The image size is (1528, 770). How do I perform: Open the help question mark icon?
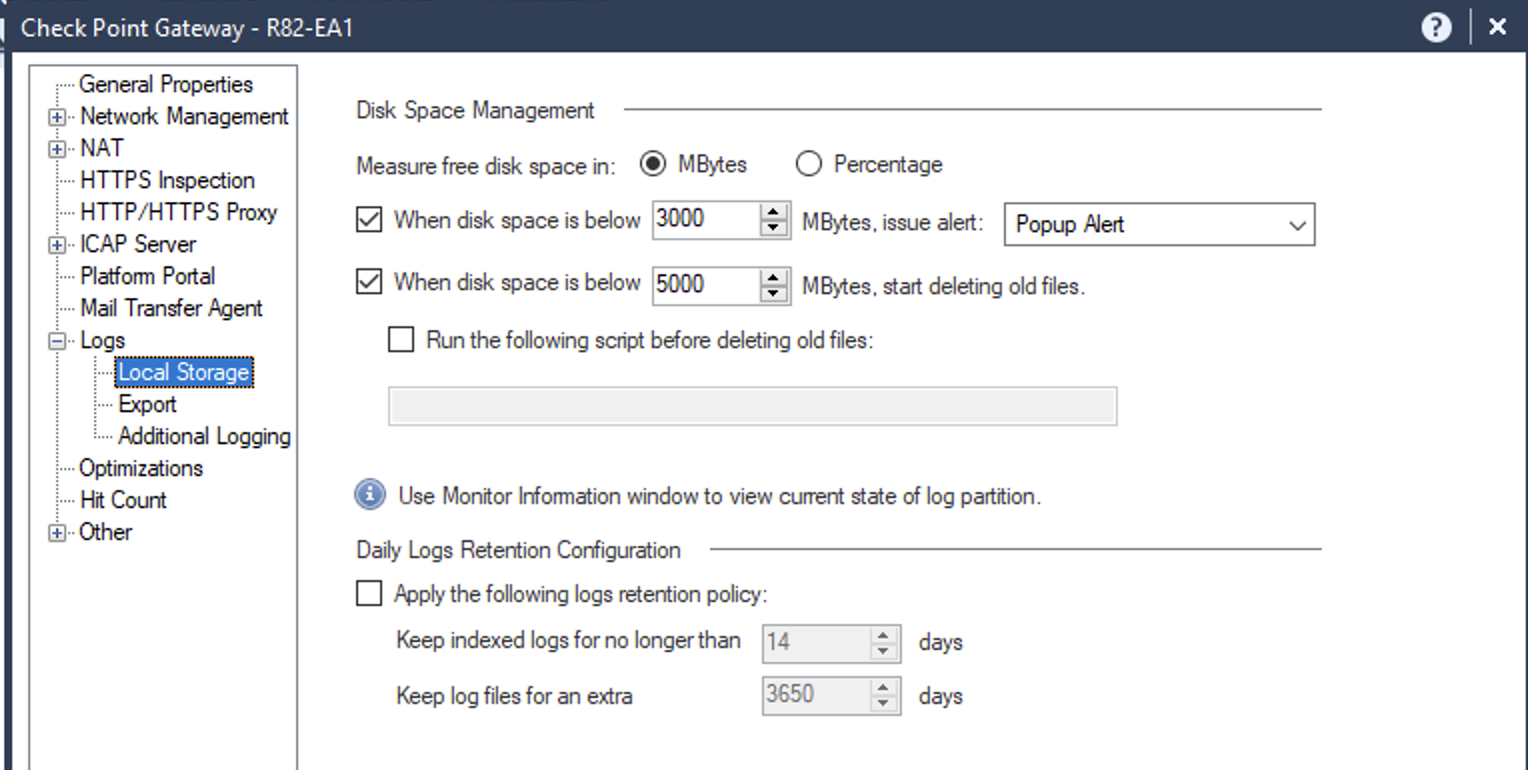[1435, 27]
